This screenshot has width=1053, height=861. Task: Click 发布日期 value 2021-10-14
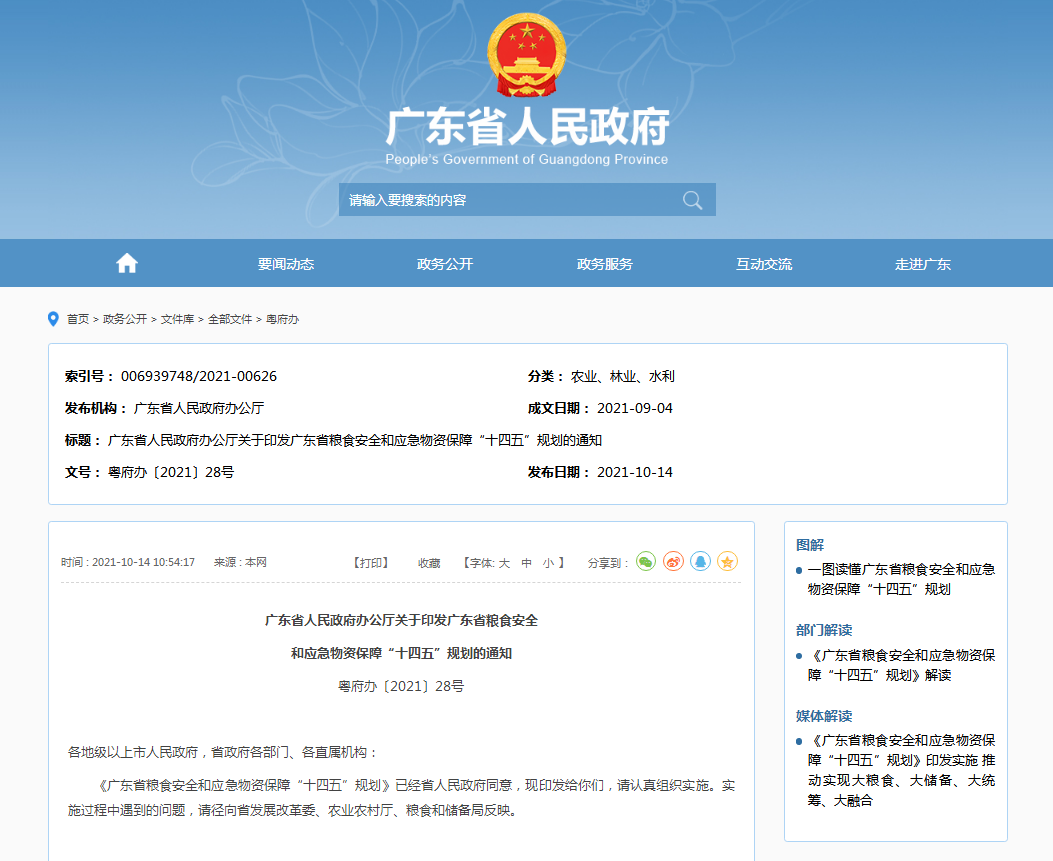(x=635, y=472)
